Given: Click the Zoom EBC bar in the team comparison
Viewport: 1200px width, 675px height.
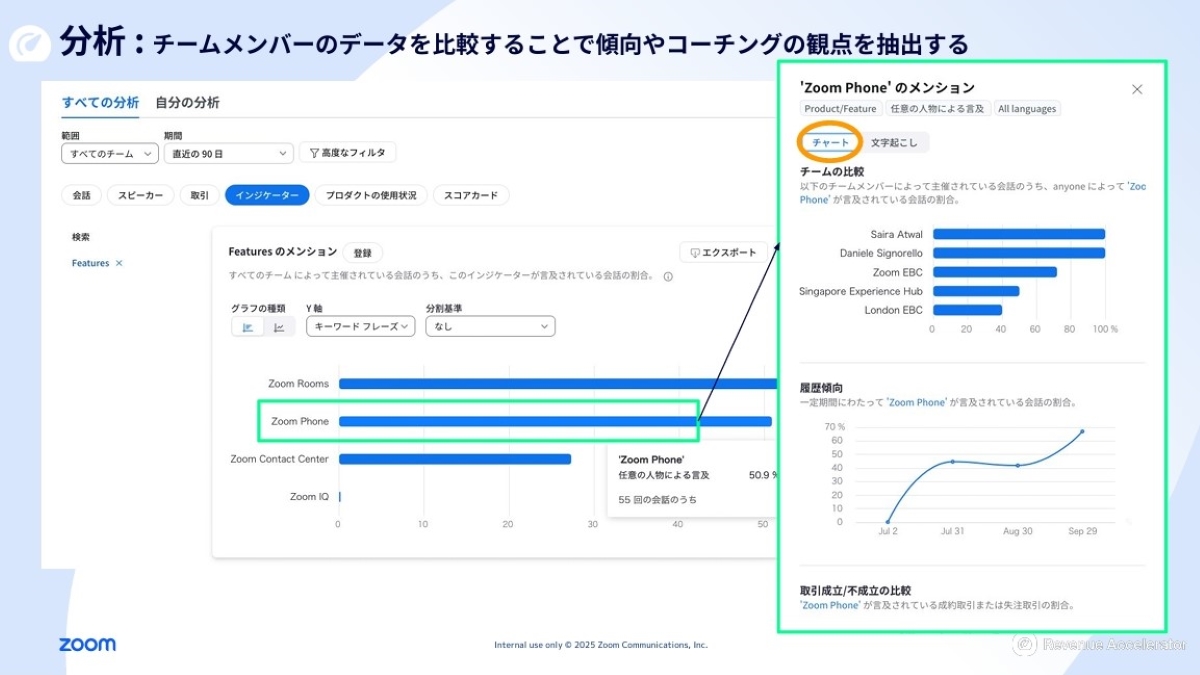Looking at the screenshot, I should click(x=995, y=272).
